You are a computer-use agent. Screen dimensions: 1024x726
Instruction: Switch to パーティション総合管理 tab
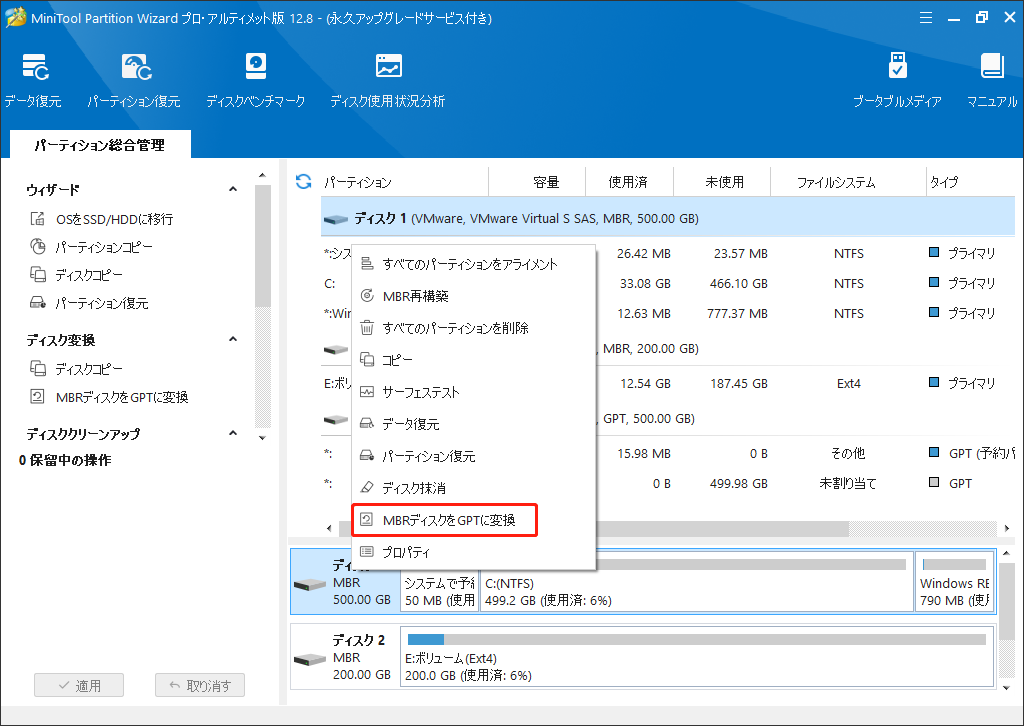(x=99, y=145)
